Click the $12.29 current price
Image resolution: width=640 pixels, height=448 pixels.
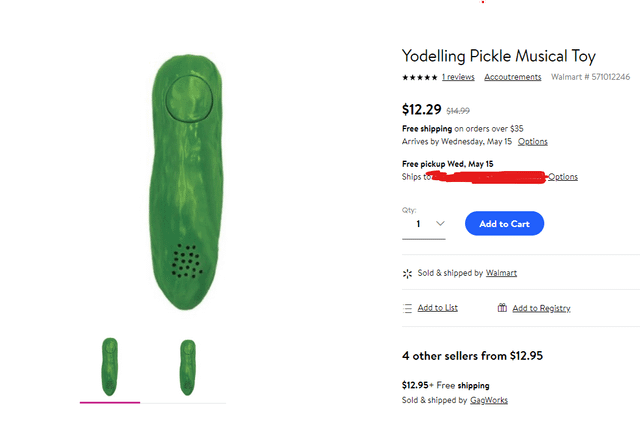(x=421, y=110)
